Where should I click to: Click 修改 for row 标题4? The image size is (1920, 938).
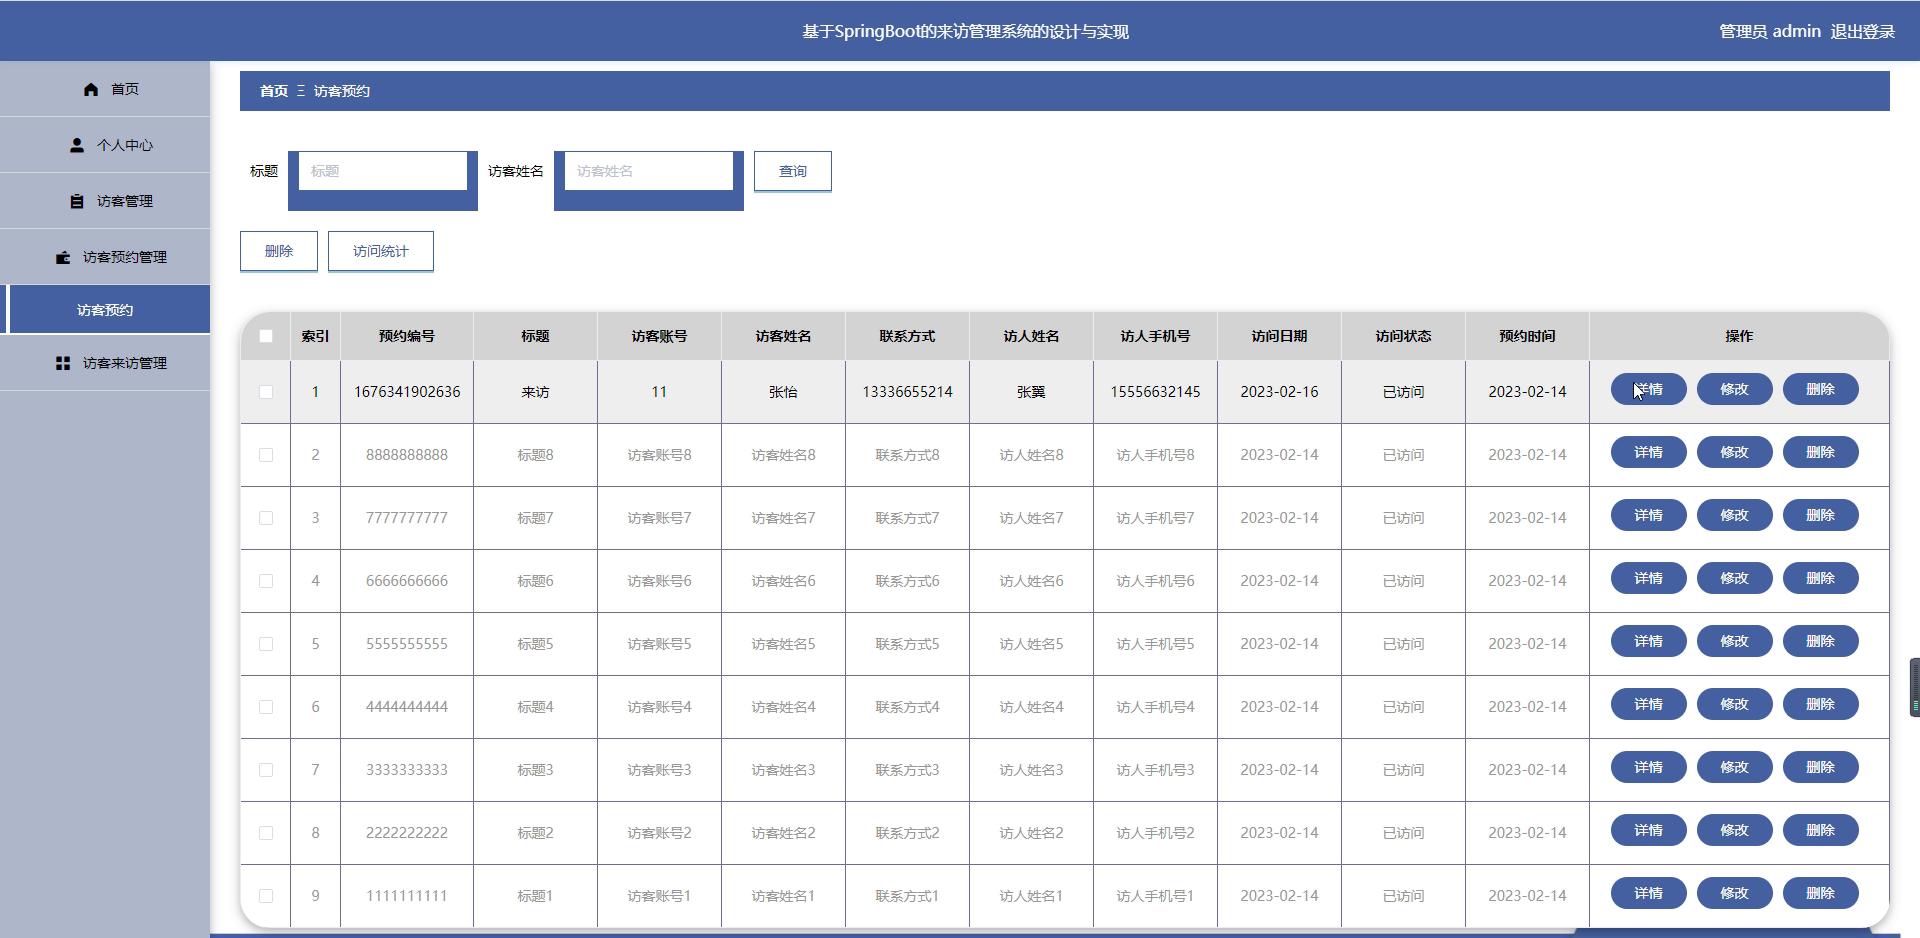1735,704
